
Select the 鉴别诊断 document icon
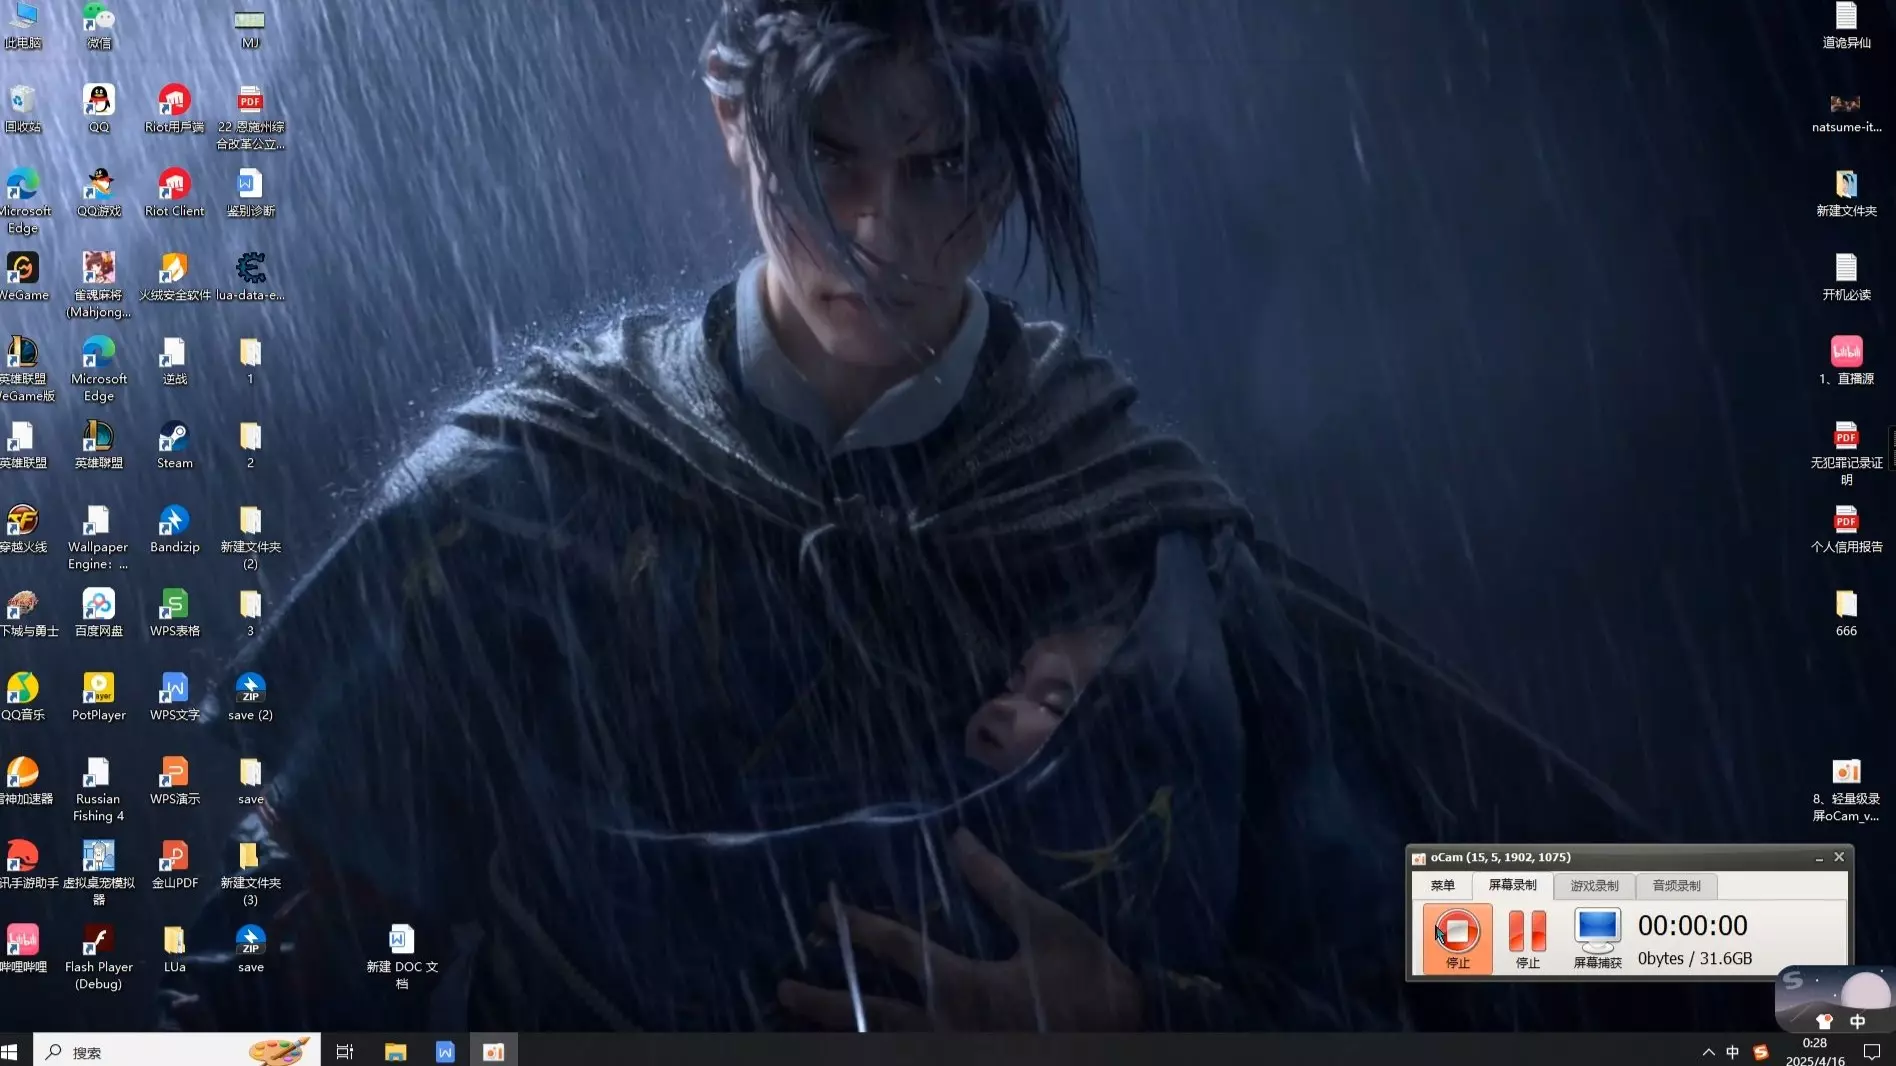coord(250,193)
